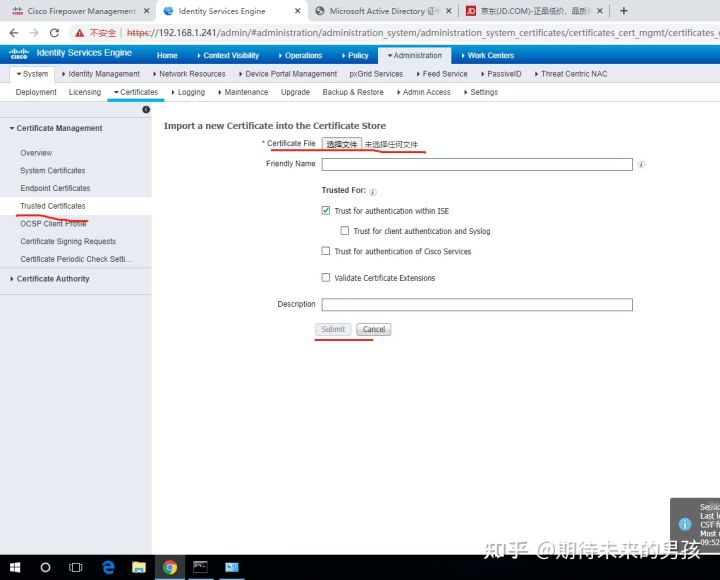Open Certificate Signing Requests in sidebar

tap(68, 241)
